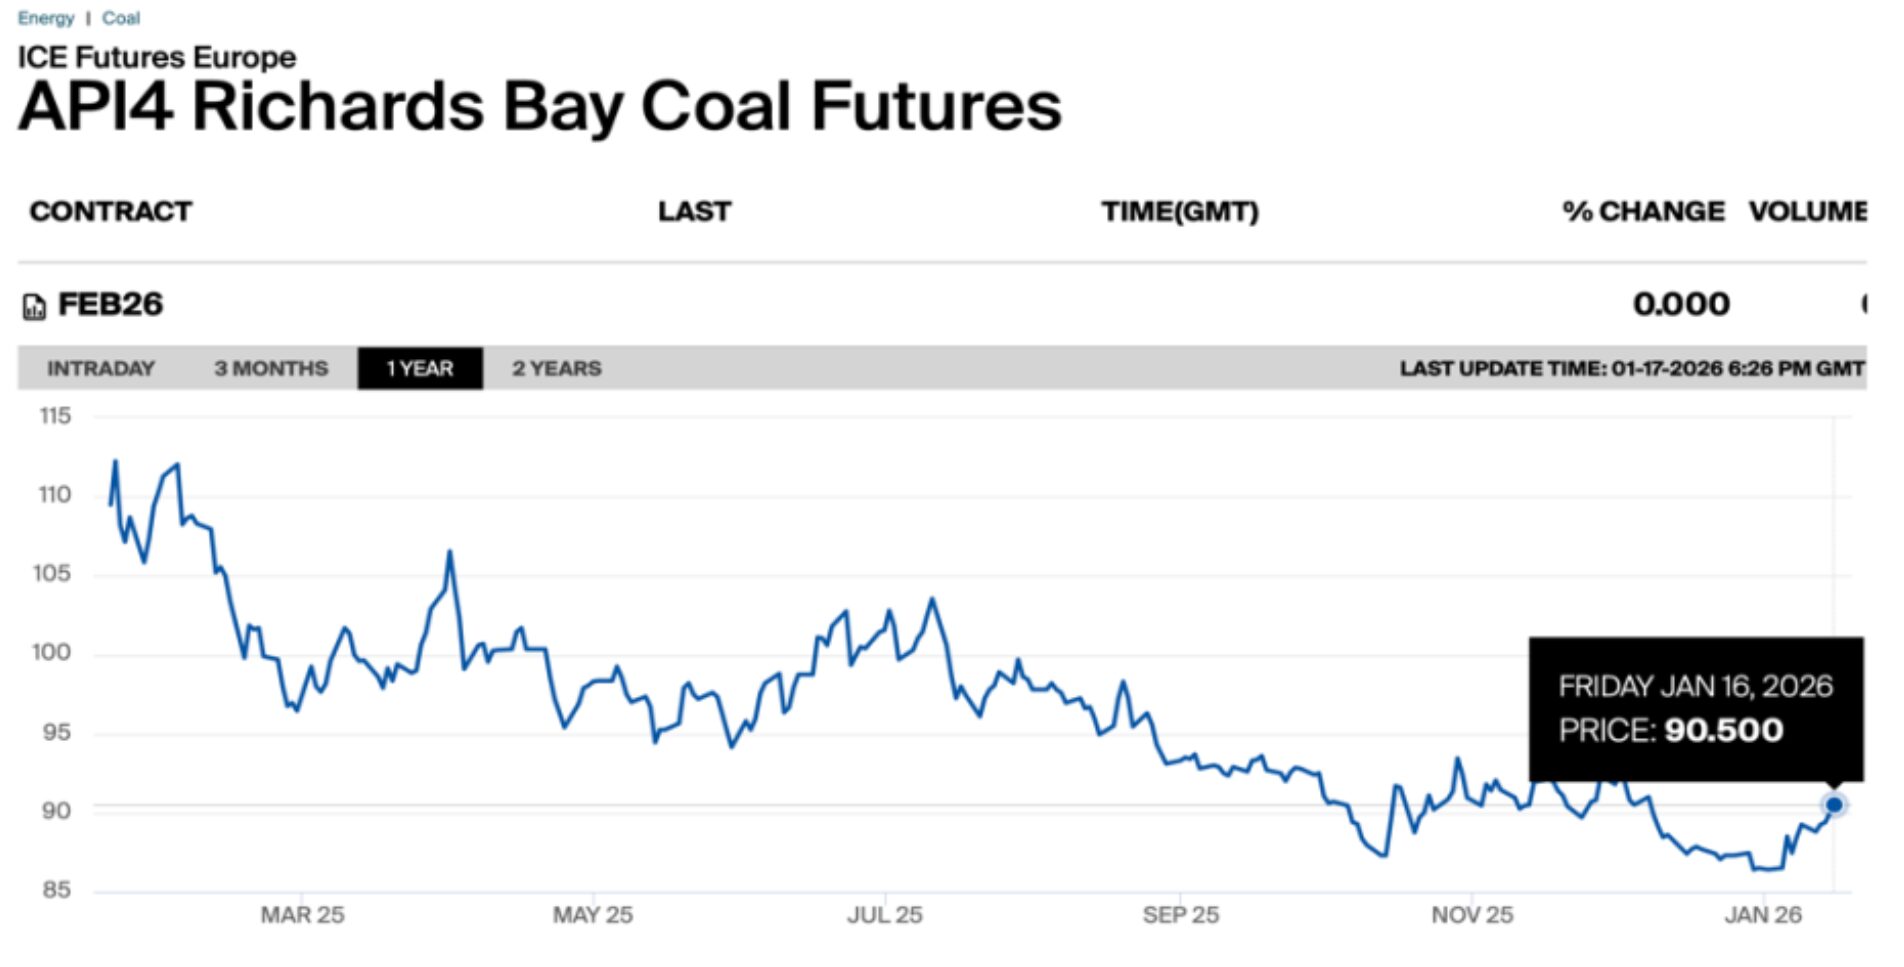The width and height of the screenshot is (1904, 967).
Task: Click the VOLUME column header
Action: coord(1810,211)
